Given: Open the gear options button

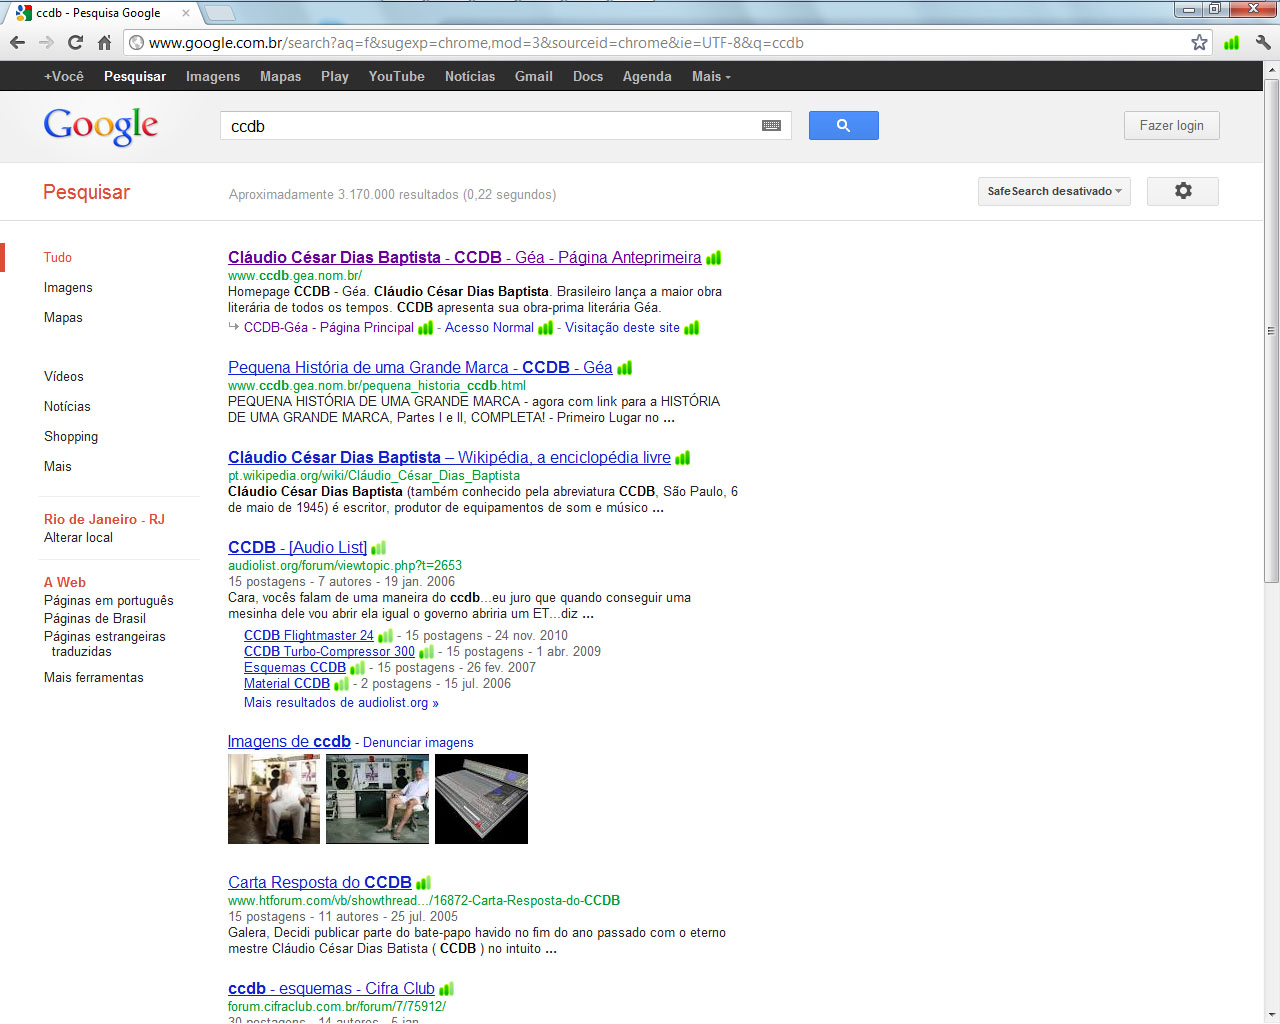Looking at the screenshot, I should point(1182,191).
